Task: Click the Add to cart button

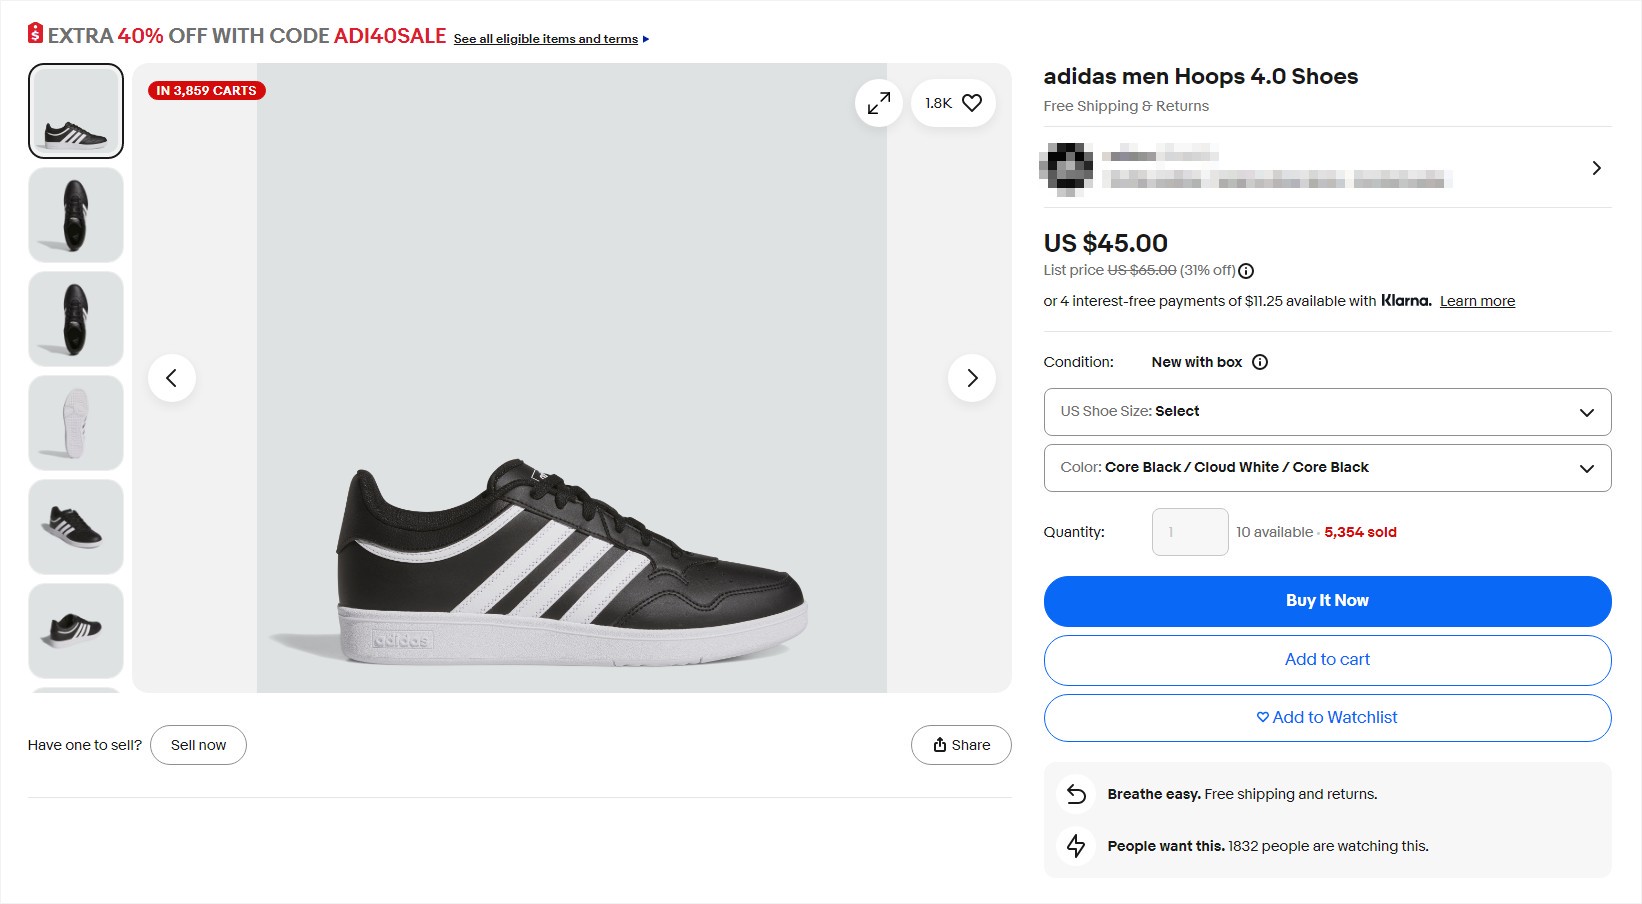Action: (1326, 660)
